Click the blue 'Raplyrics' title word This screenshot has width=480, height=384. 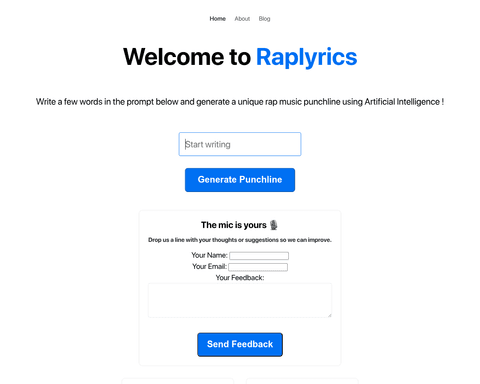[307, 57]
